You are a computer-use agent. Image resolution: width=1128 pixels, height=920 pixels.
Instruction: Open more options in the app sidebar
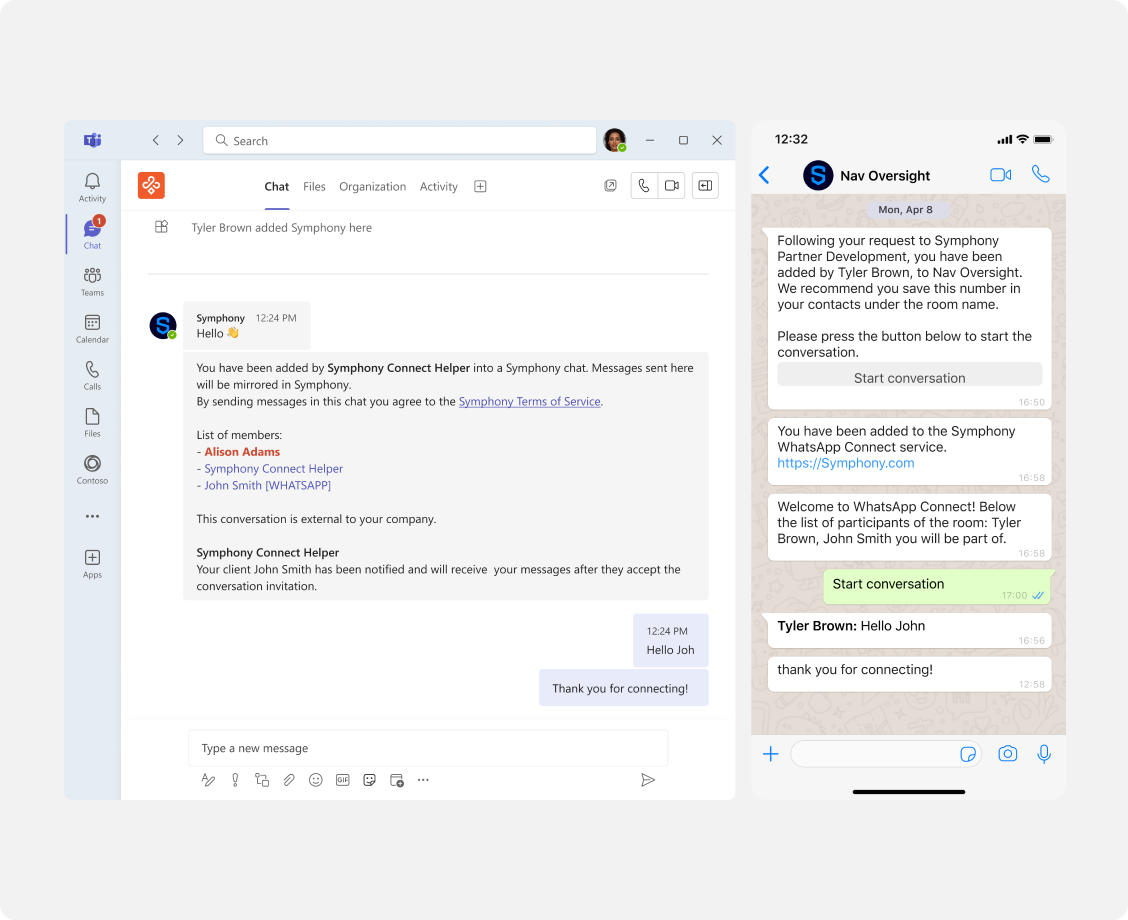pyautogui.click(x=91, y=516)
